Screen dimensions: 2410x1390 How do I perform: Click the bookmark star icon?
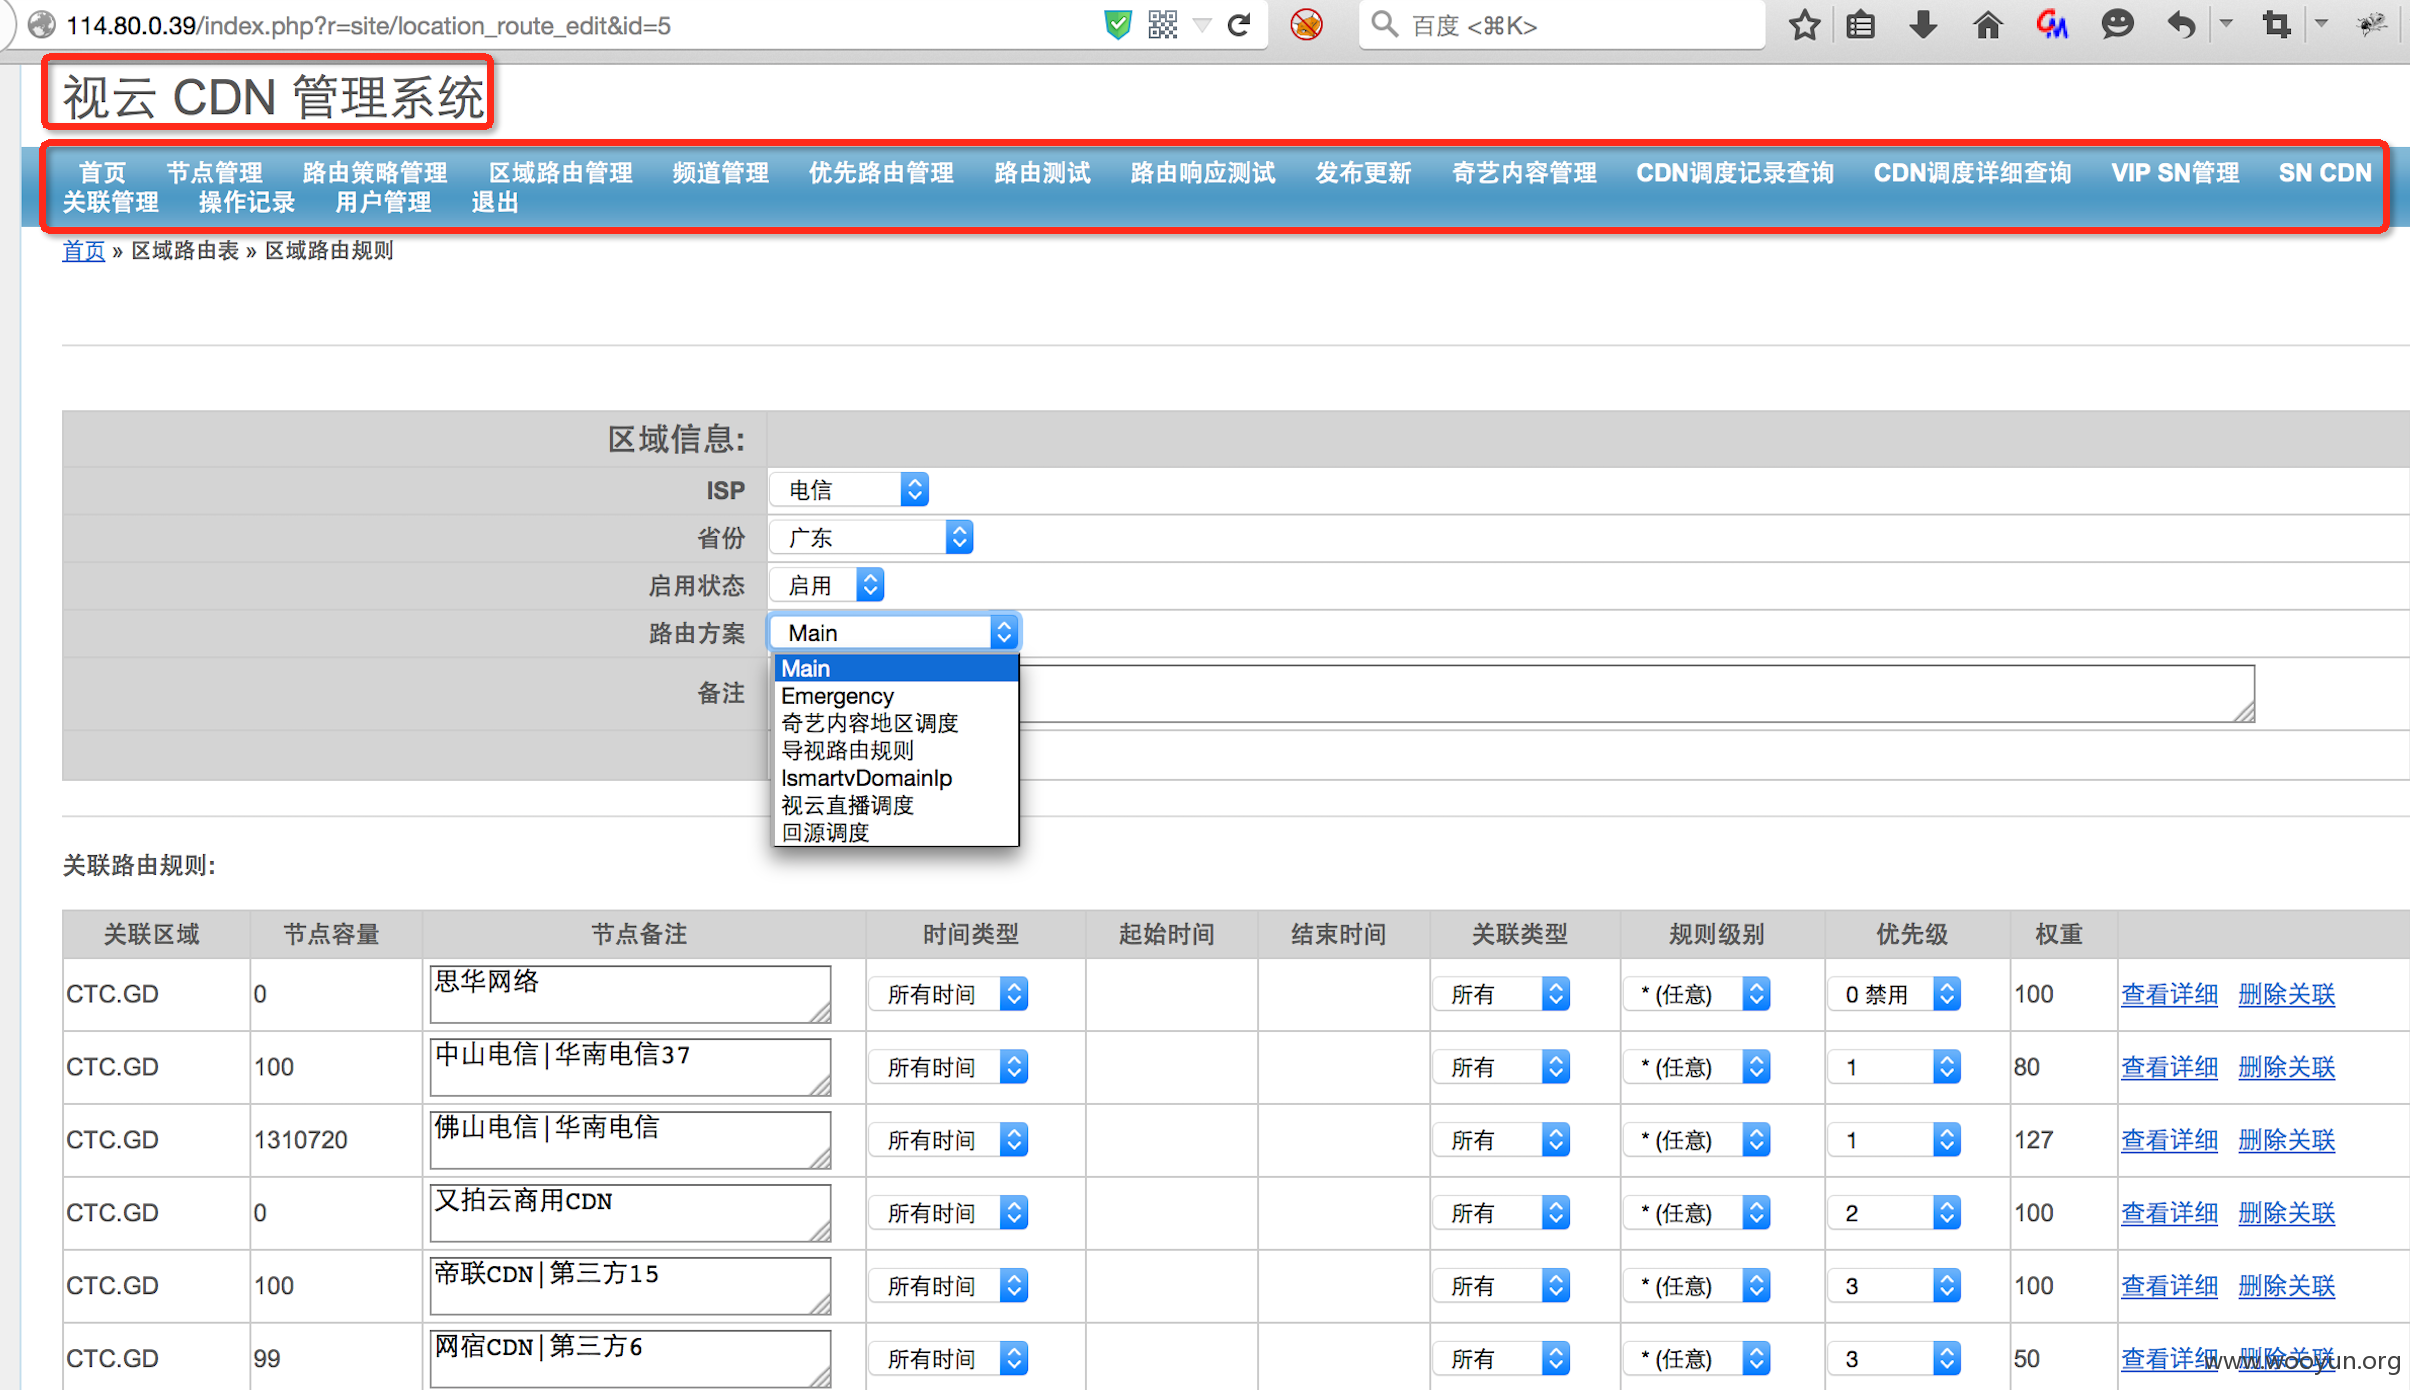[1805, 24]
